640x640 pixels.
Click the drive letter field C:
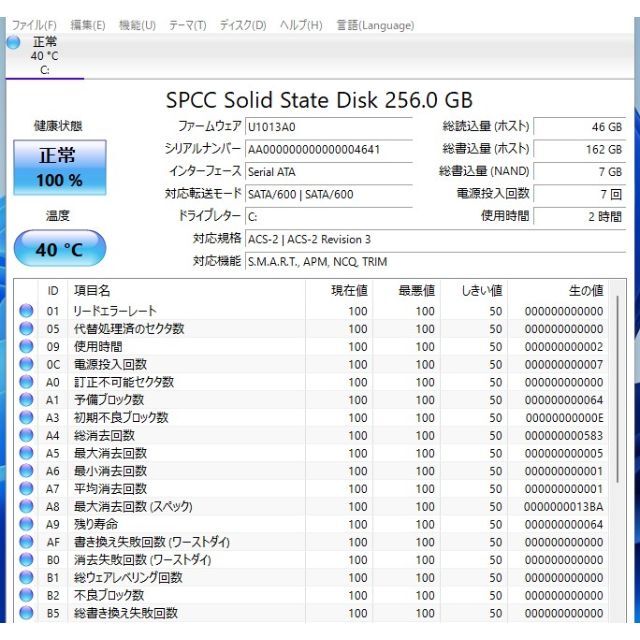tap(329, 217)
